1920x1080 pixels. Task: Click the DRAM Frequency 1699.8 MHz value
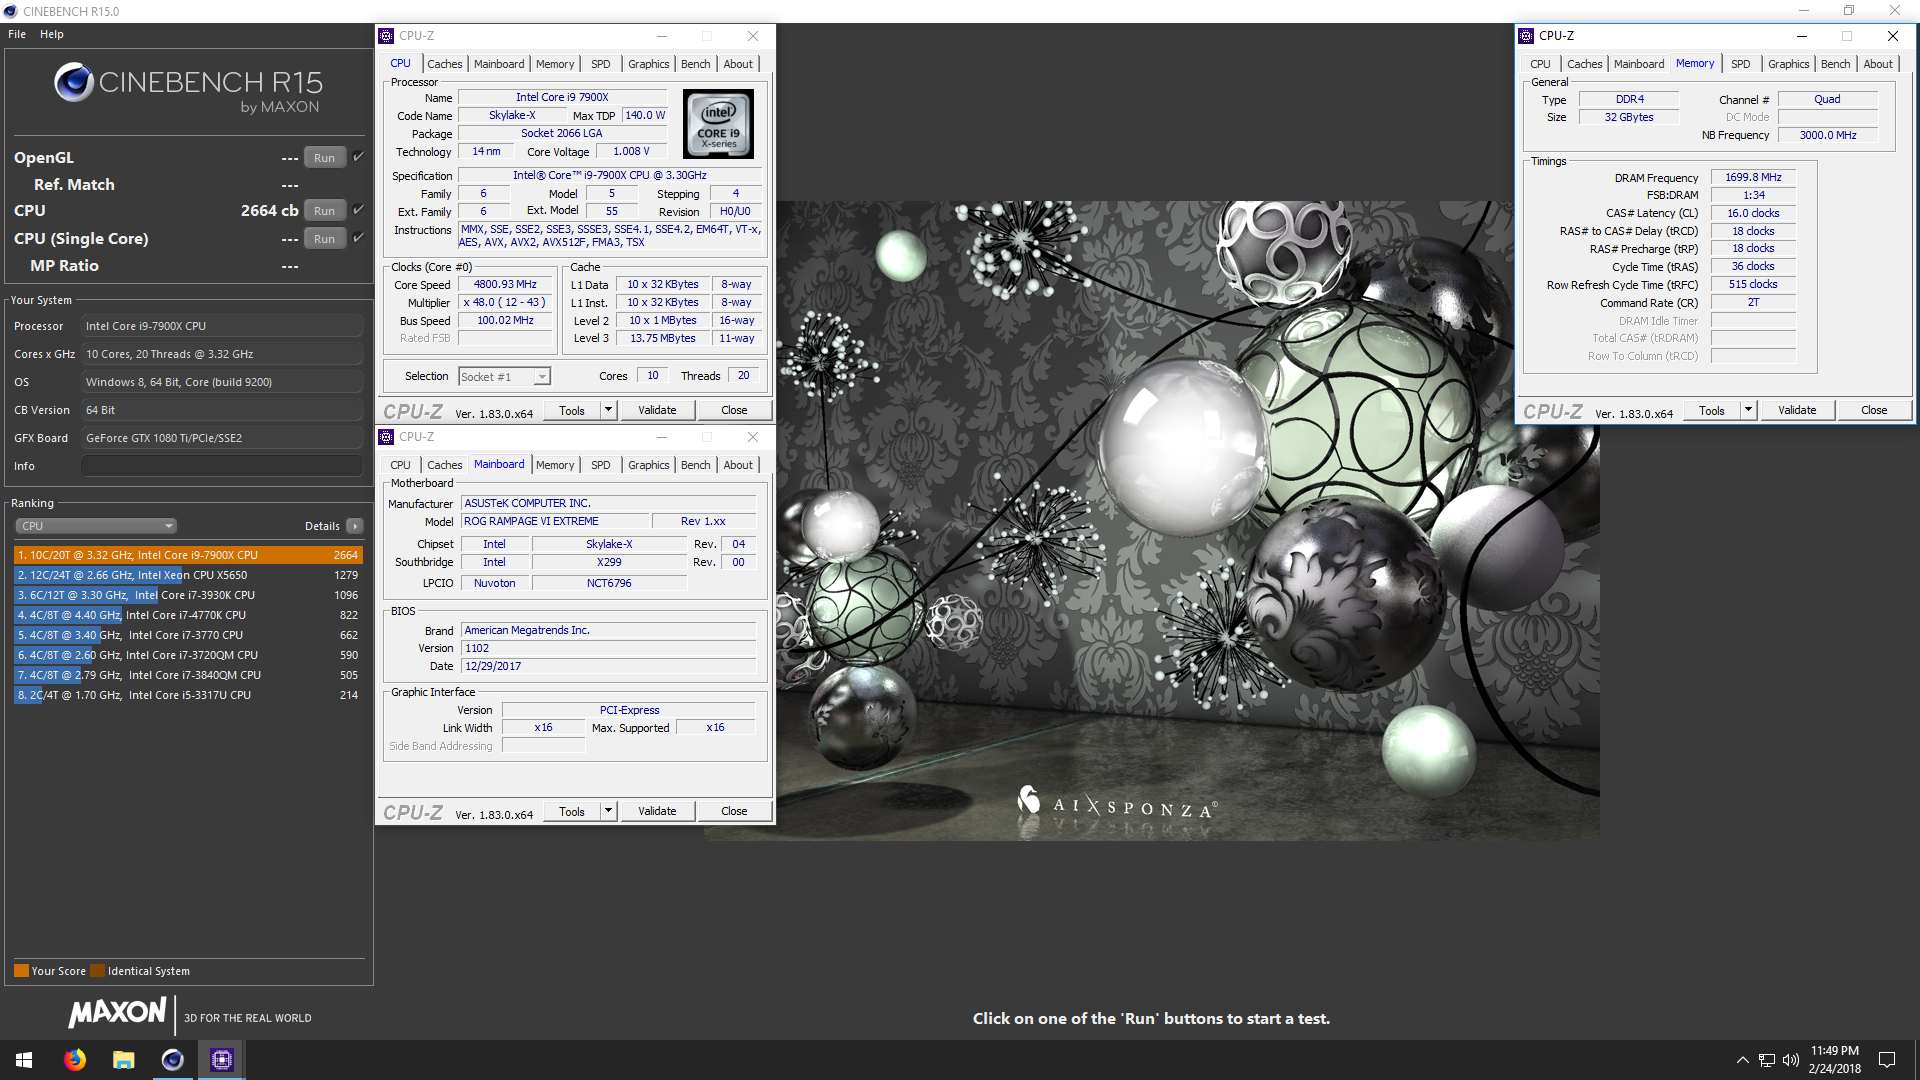(1753, 177)
